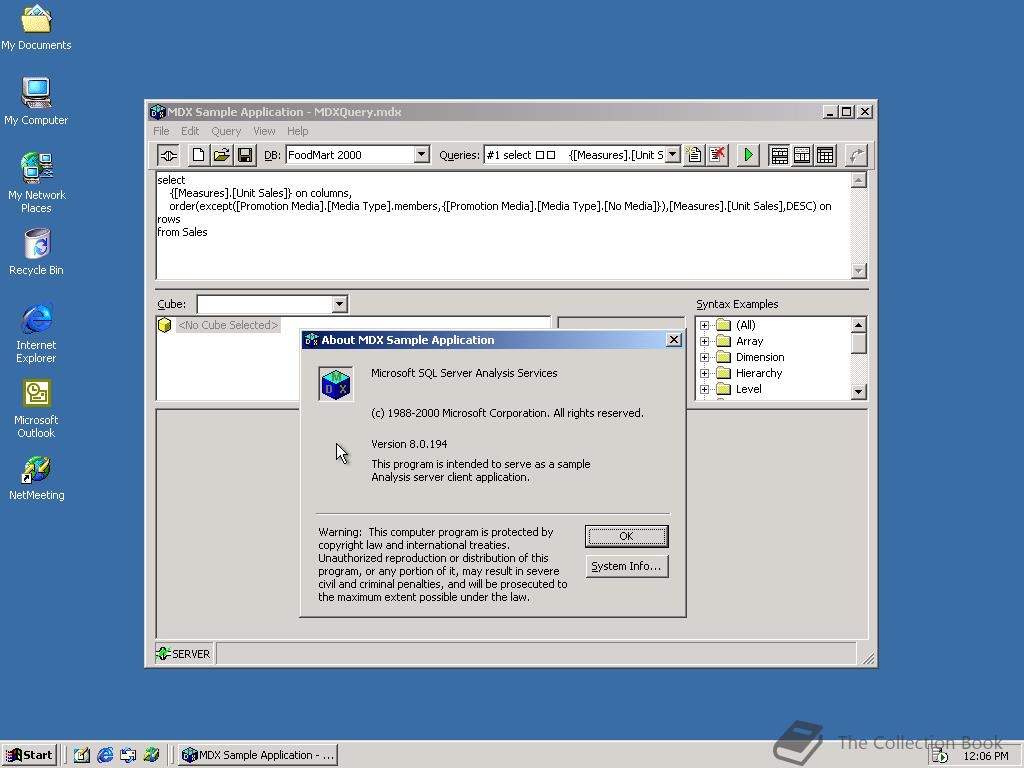
Task: Save query file floppy disk icon
Action: [x=245, y=155]
